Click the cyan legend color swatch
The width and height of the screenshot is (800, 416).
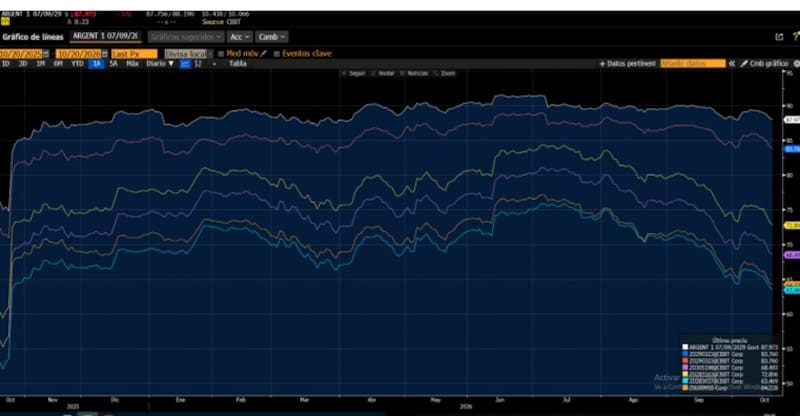tap(685, 381)
